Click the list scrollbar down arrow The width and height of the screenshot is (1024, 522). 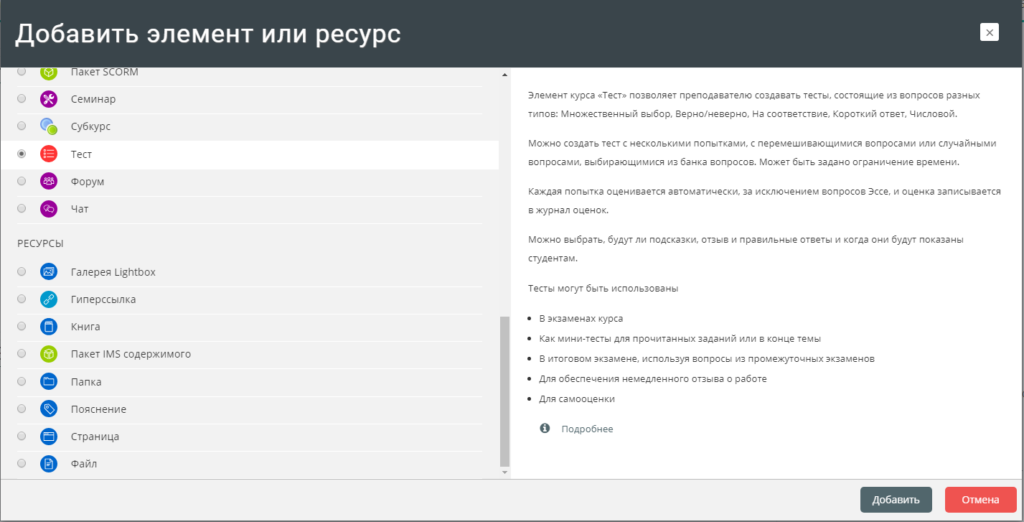click(x=504, y=471)
